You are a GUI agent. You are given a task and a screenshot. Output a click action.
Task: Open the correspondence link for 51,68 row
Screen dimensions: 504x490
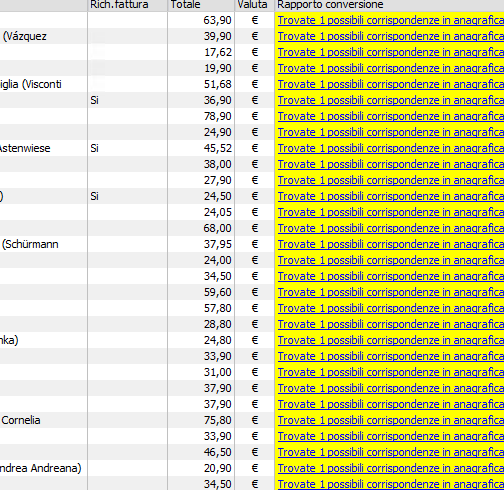[391, 84]
